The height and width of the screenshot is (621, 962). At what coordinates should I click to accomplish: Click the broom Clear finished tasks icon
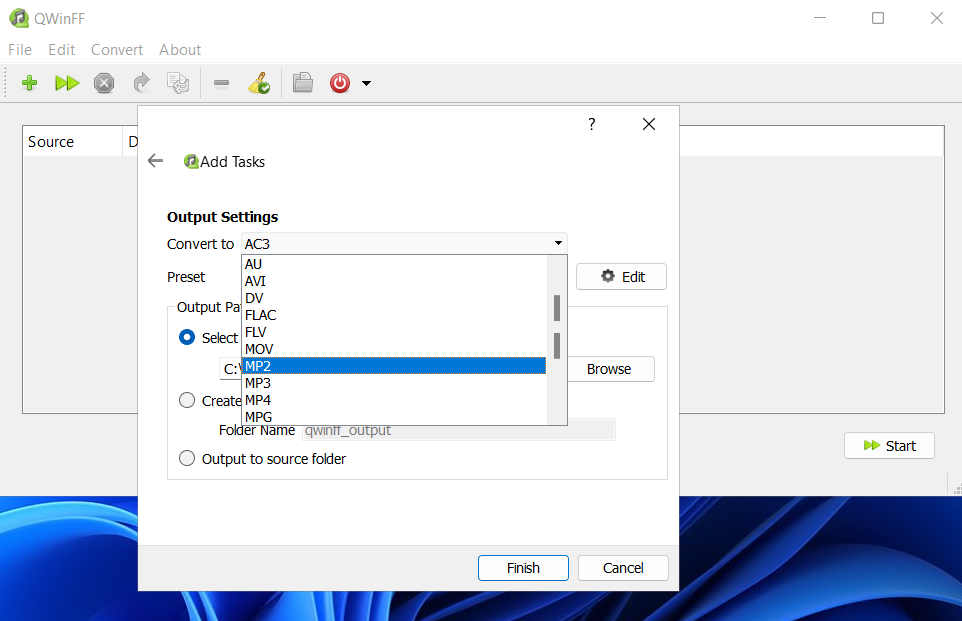(x=259, y=83)
